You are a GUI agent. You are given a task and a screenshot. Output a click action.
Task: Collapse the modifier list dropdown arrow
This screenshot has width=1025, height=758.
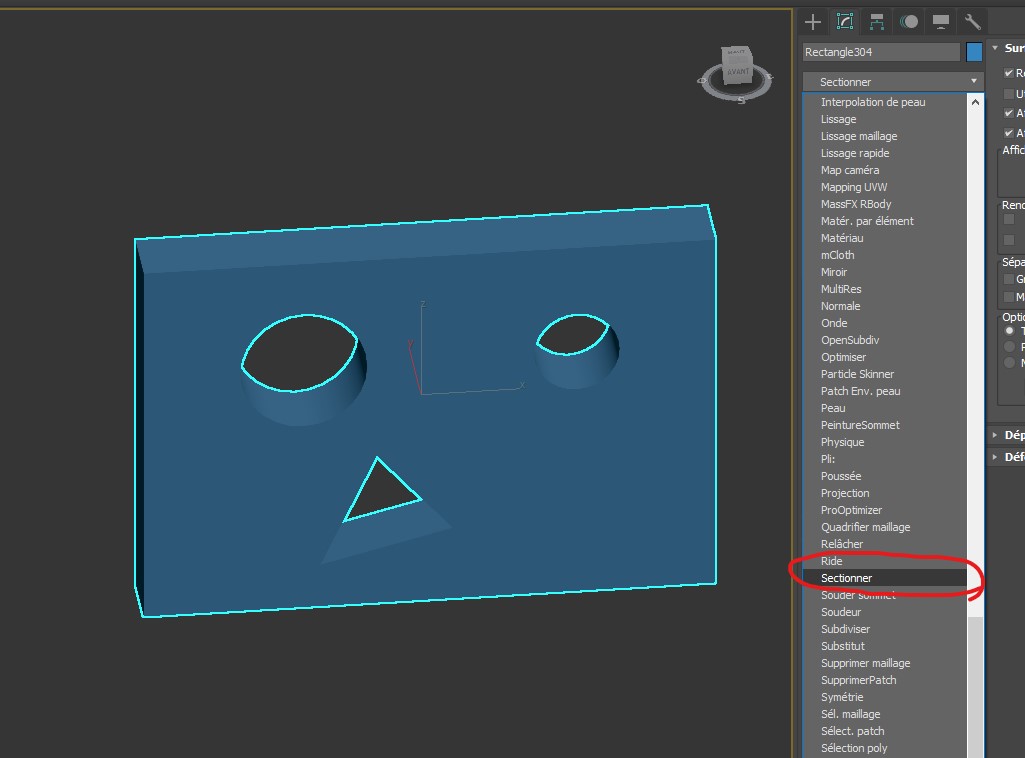click(973, 81)
